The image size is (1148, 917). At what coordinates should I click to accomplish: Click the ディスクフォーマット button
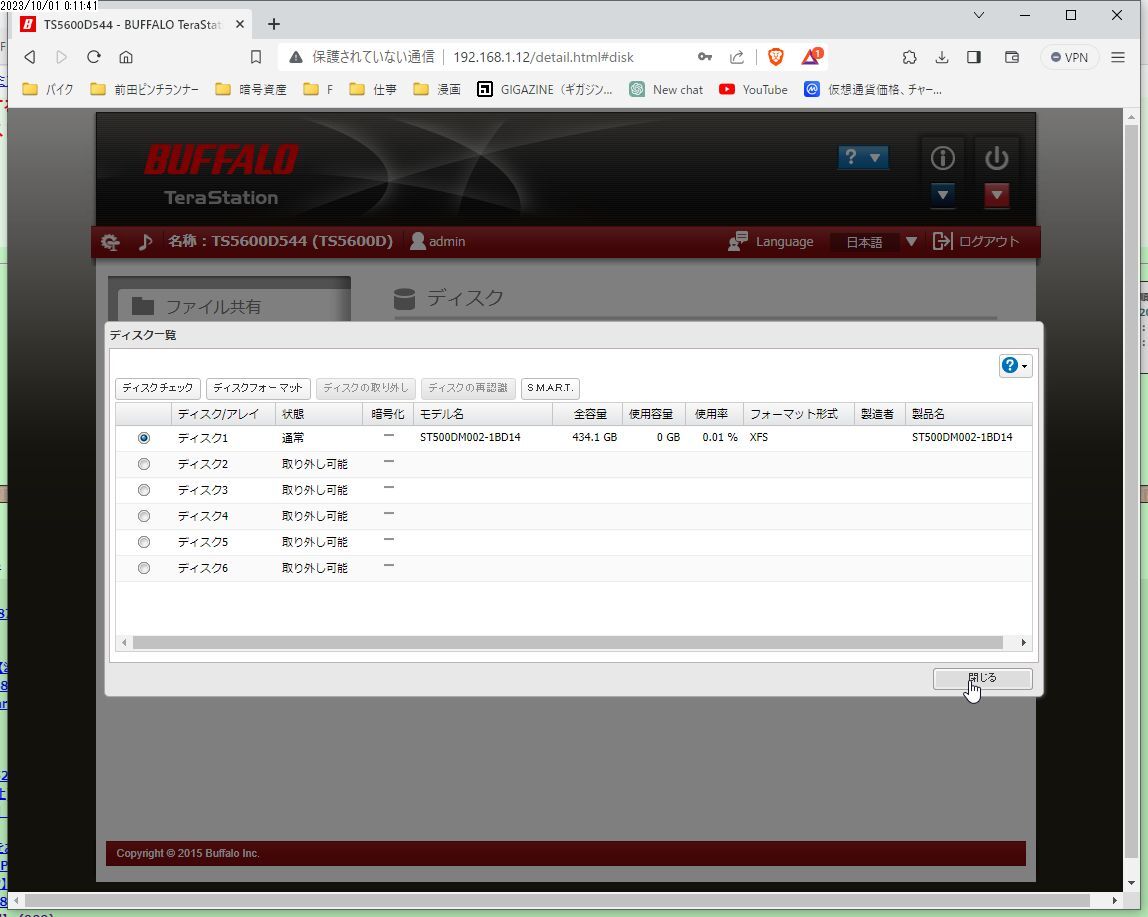(x=258, y=388)
